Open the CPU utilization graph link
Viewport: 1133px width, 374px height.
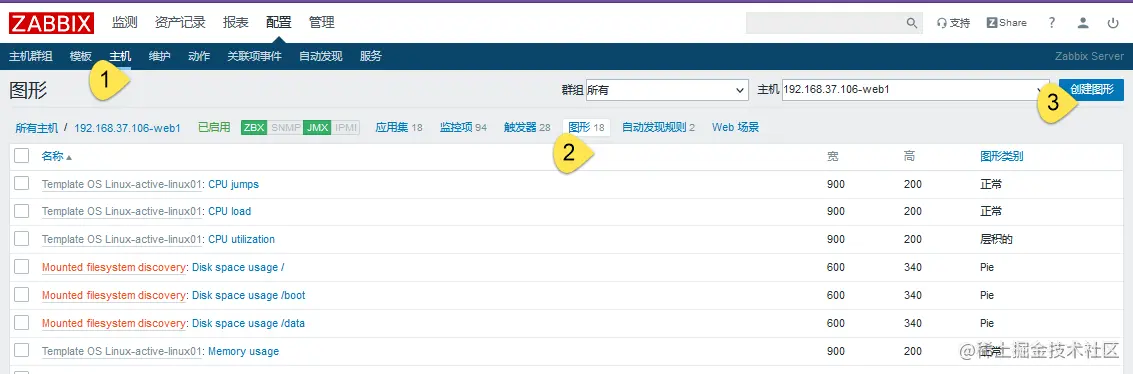click(241, 239)
